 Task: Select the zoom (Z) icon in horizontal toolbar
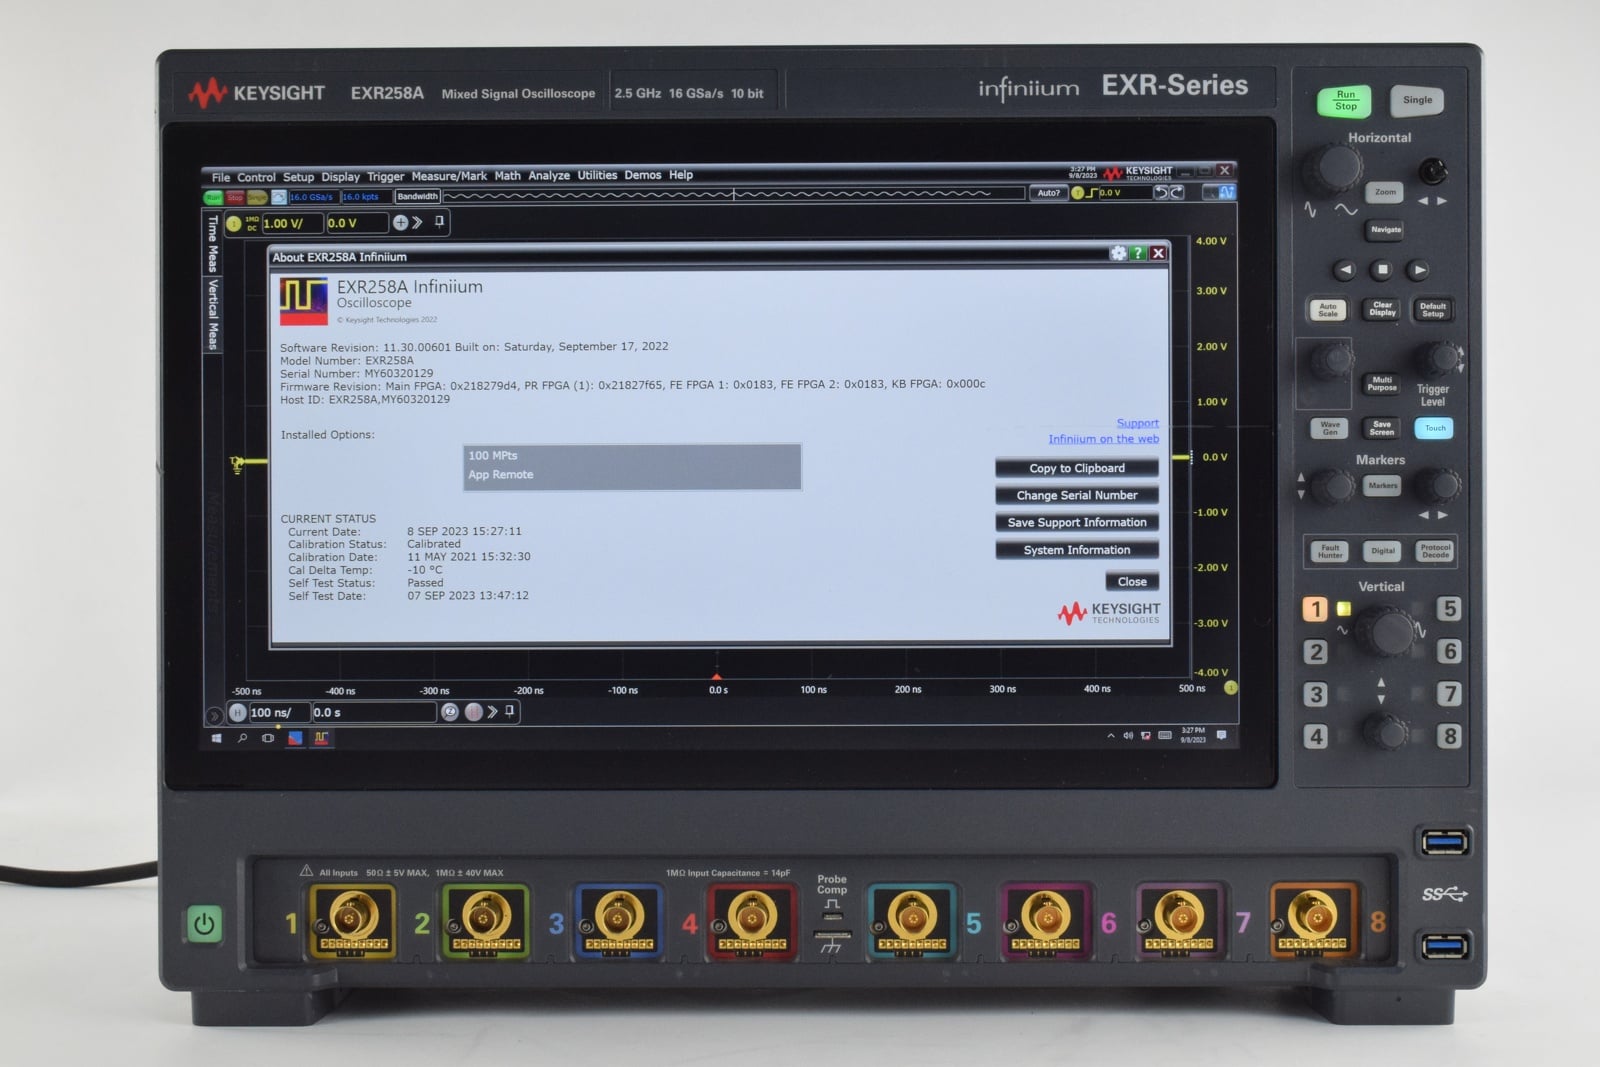[450, 713]
